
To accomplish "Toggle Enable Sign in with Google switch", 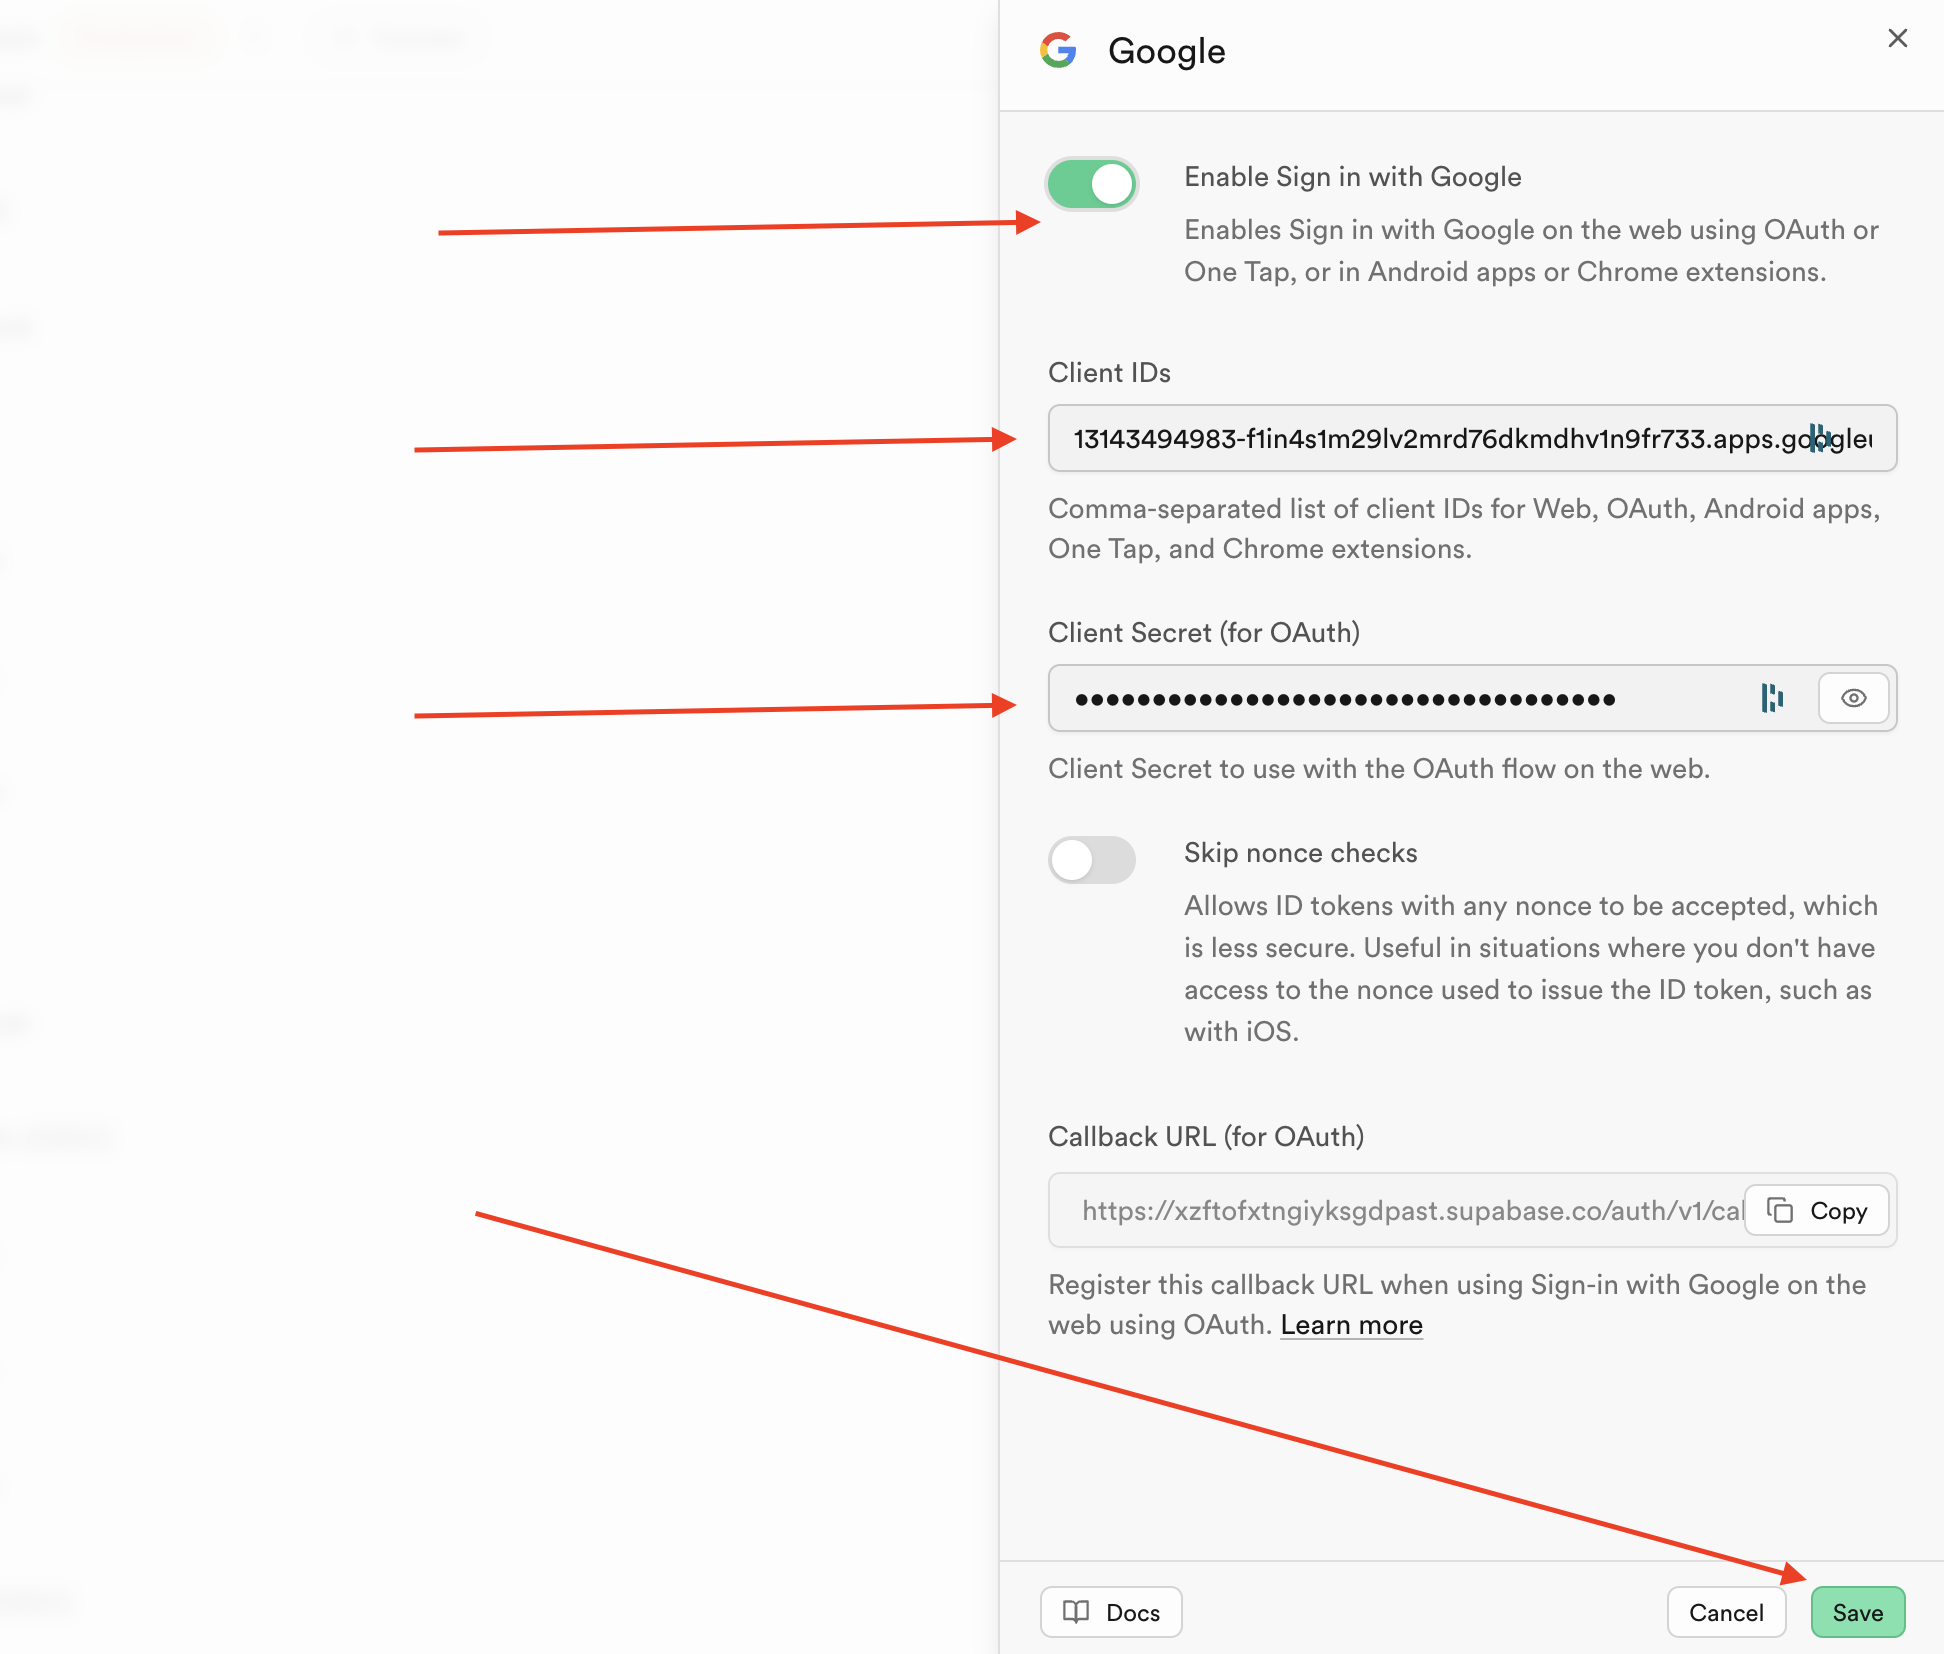I will click(x=1091, y=184).
